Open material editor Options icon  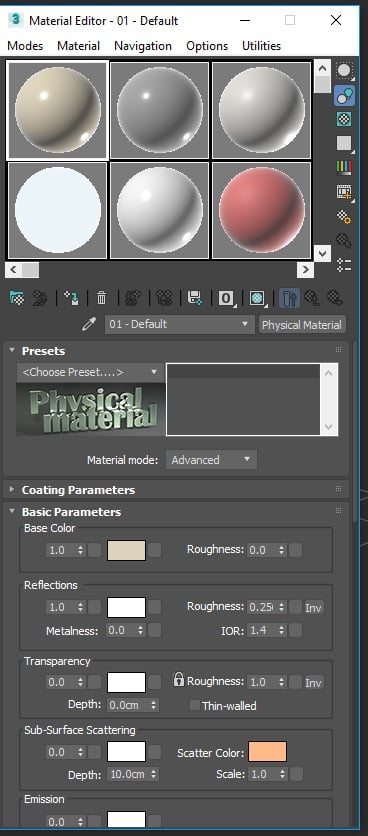pos(345,216)
